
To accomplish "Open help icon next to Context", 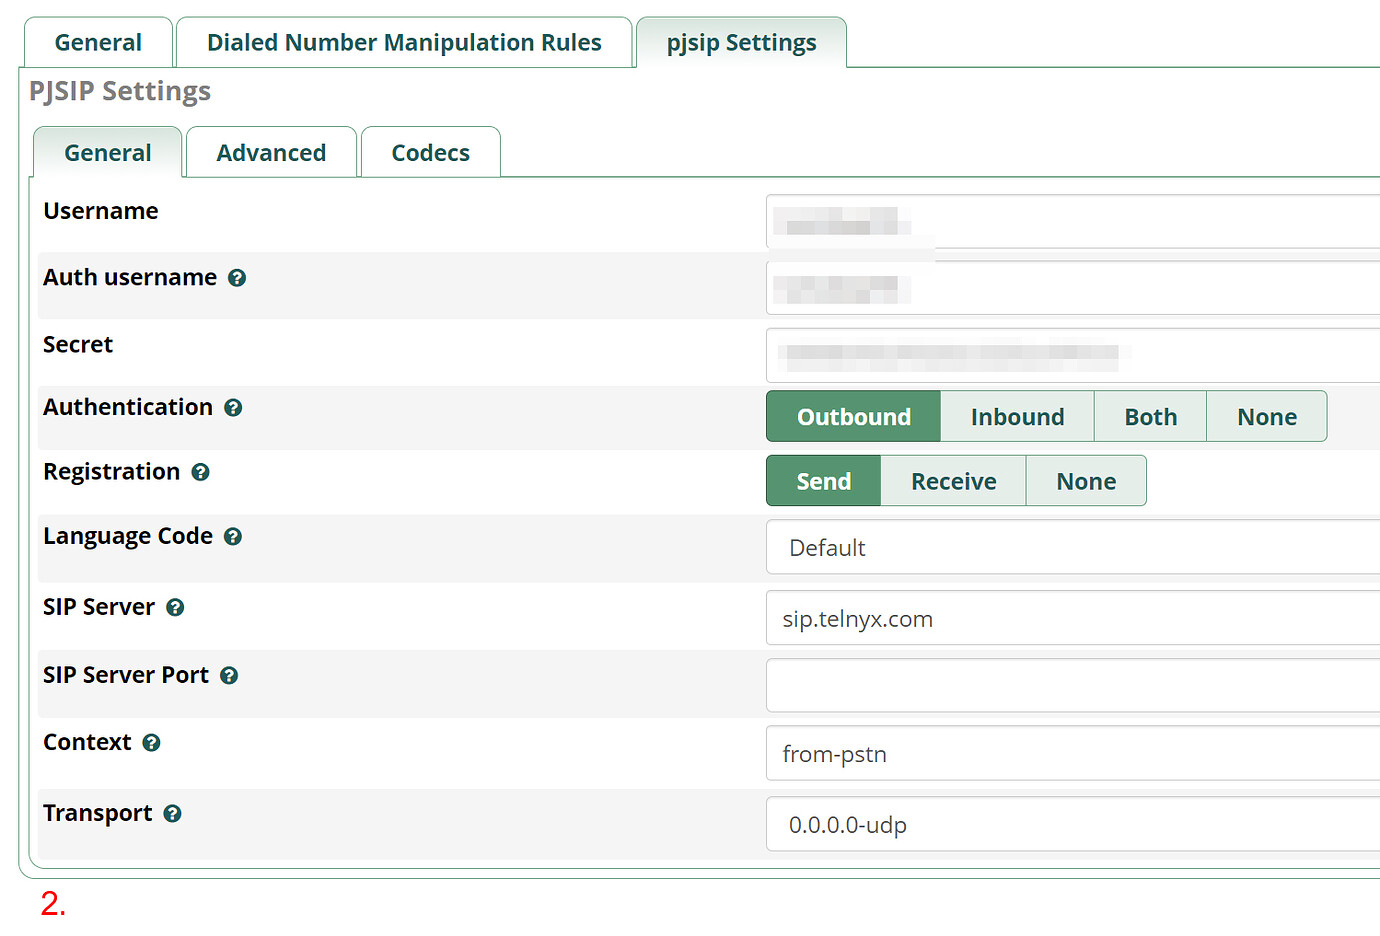I will coord(151,743).
